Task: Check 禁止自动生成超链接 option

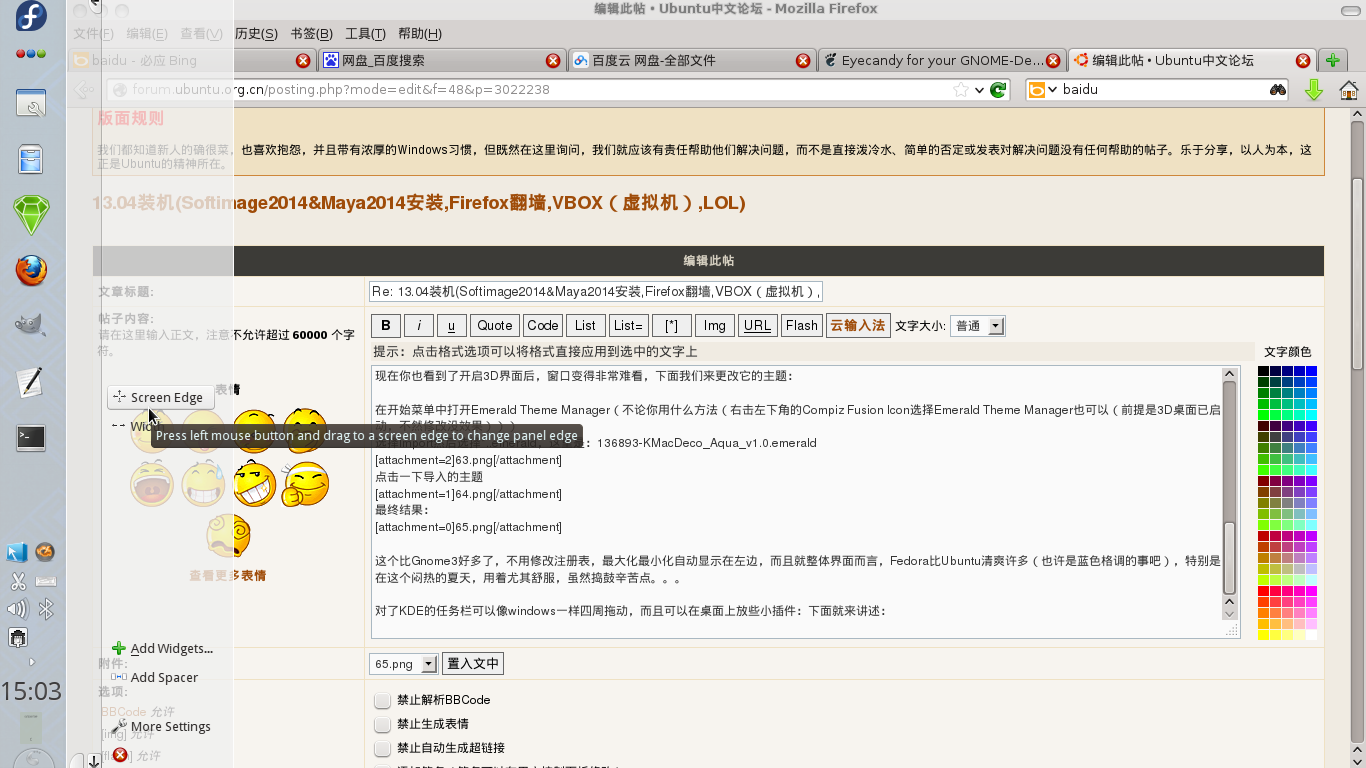Action: point(382,748)
